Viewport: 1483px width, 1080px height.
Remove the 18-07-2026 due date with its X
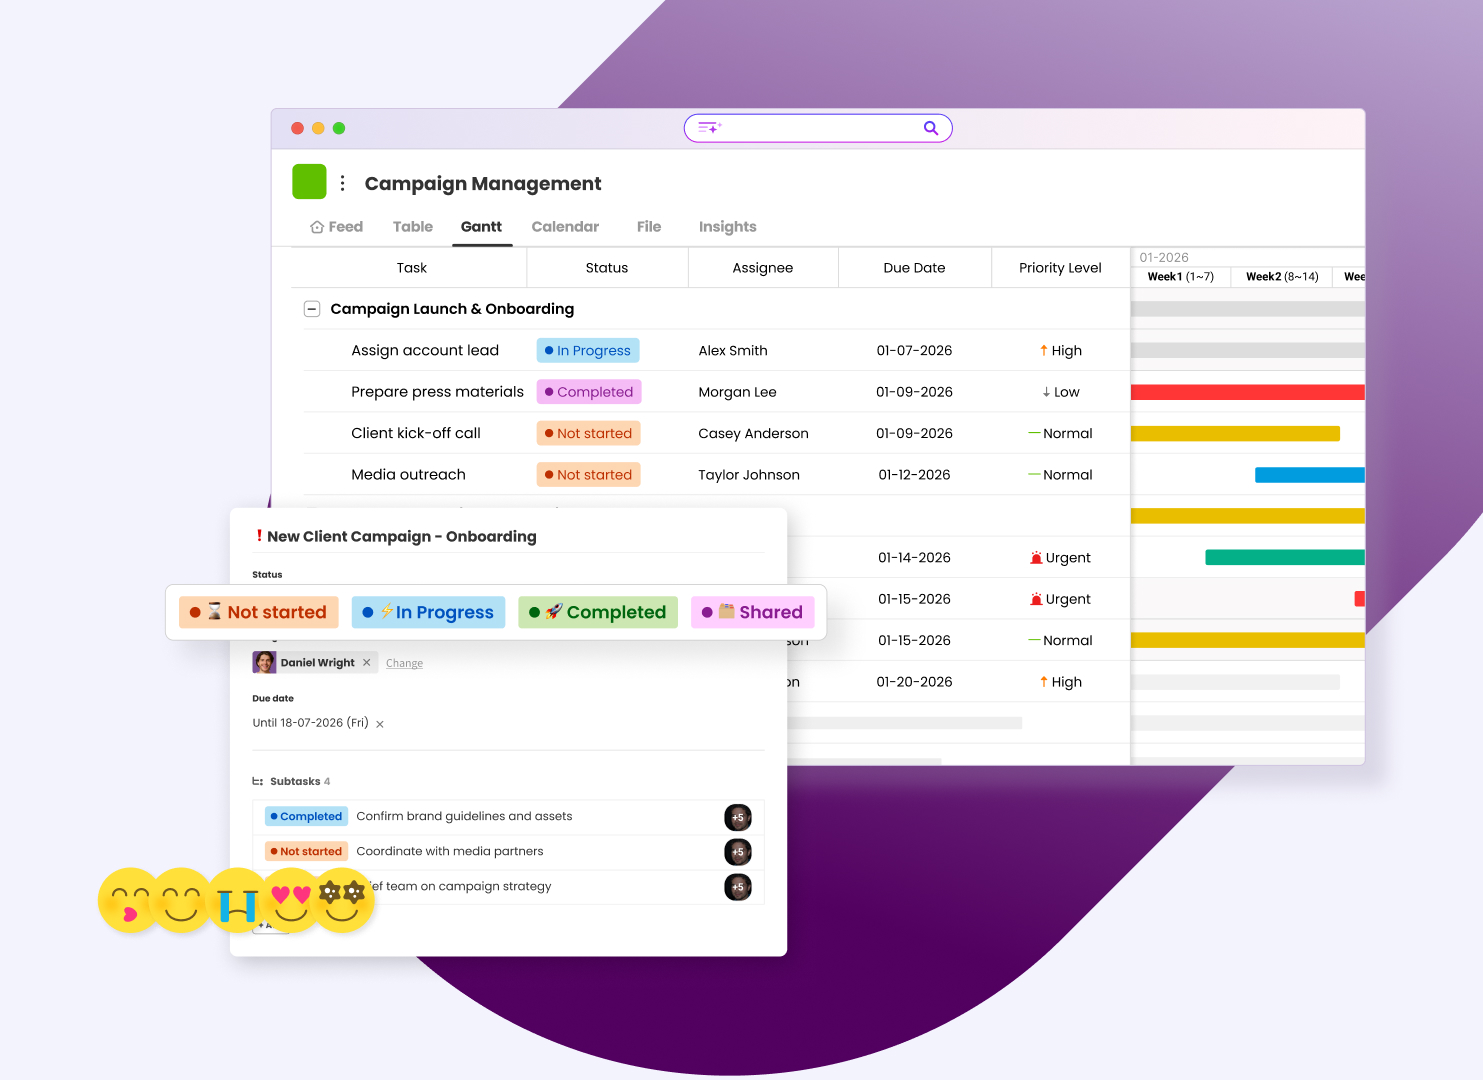point(379,723)
